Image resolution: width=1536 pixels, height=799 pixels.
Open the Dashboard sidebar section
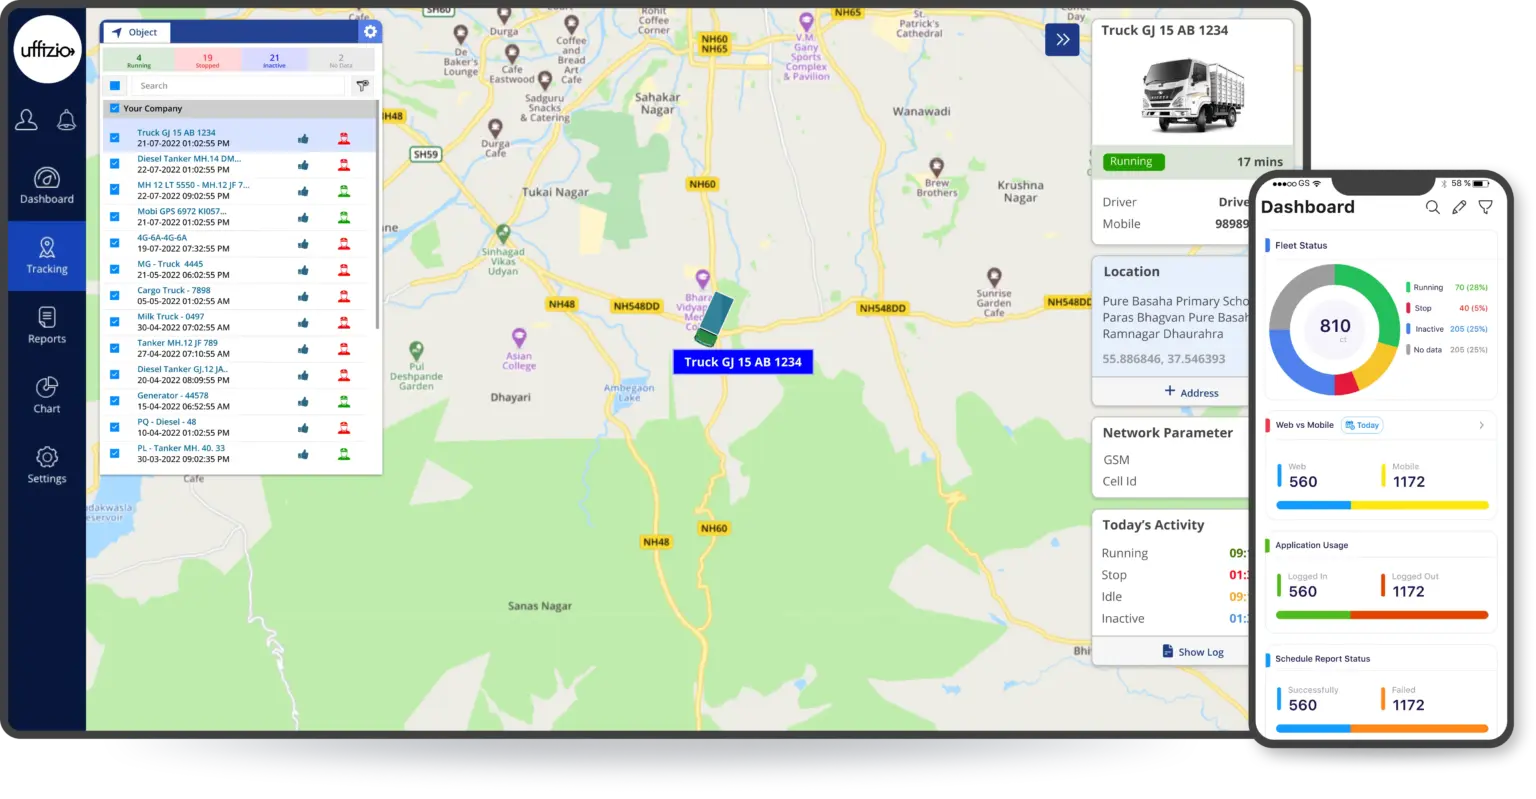46,185
